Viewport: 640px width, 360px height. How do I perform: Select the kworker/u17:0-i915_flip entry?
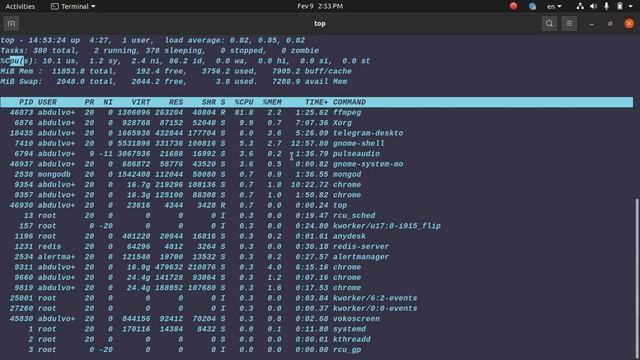point(387,226)
